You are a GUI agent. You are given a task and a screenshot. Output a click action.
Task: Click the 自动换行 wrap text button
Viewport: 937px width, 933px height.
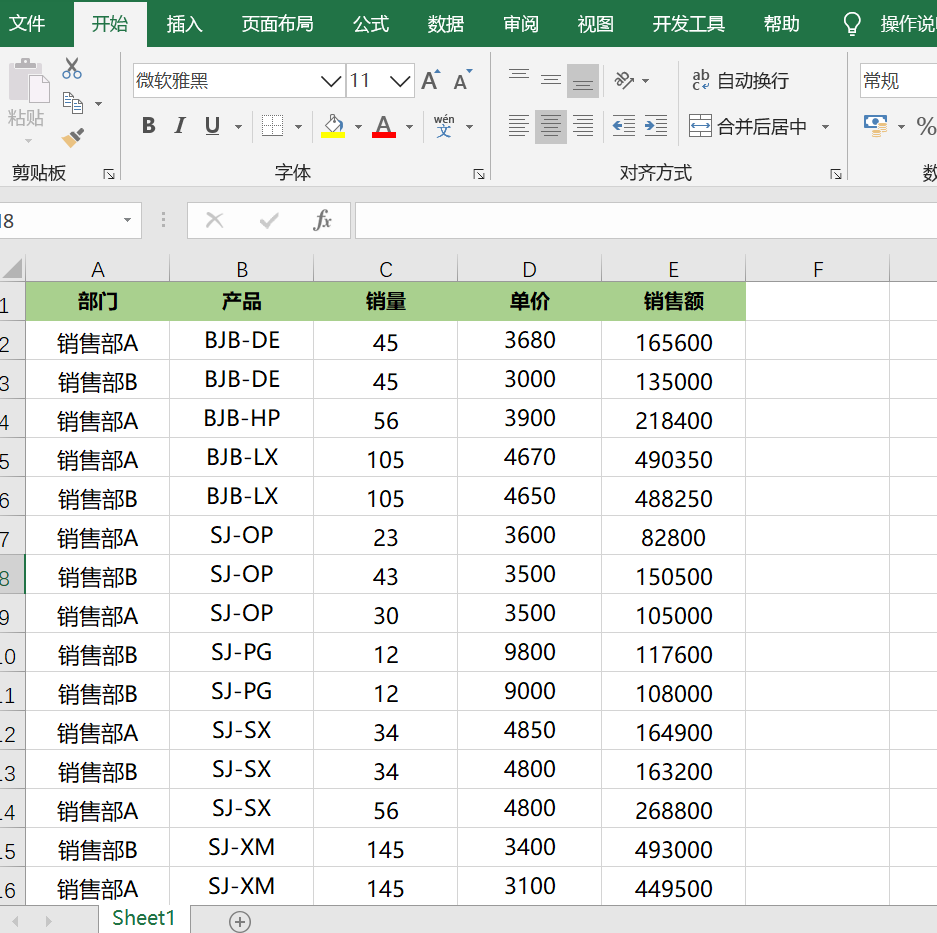740,81
